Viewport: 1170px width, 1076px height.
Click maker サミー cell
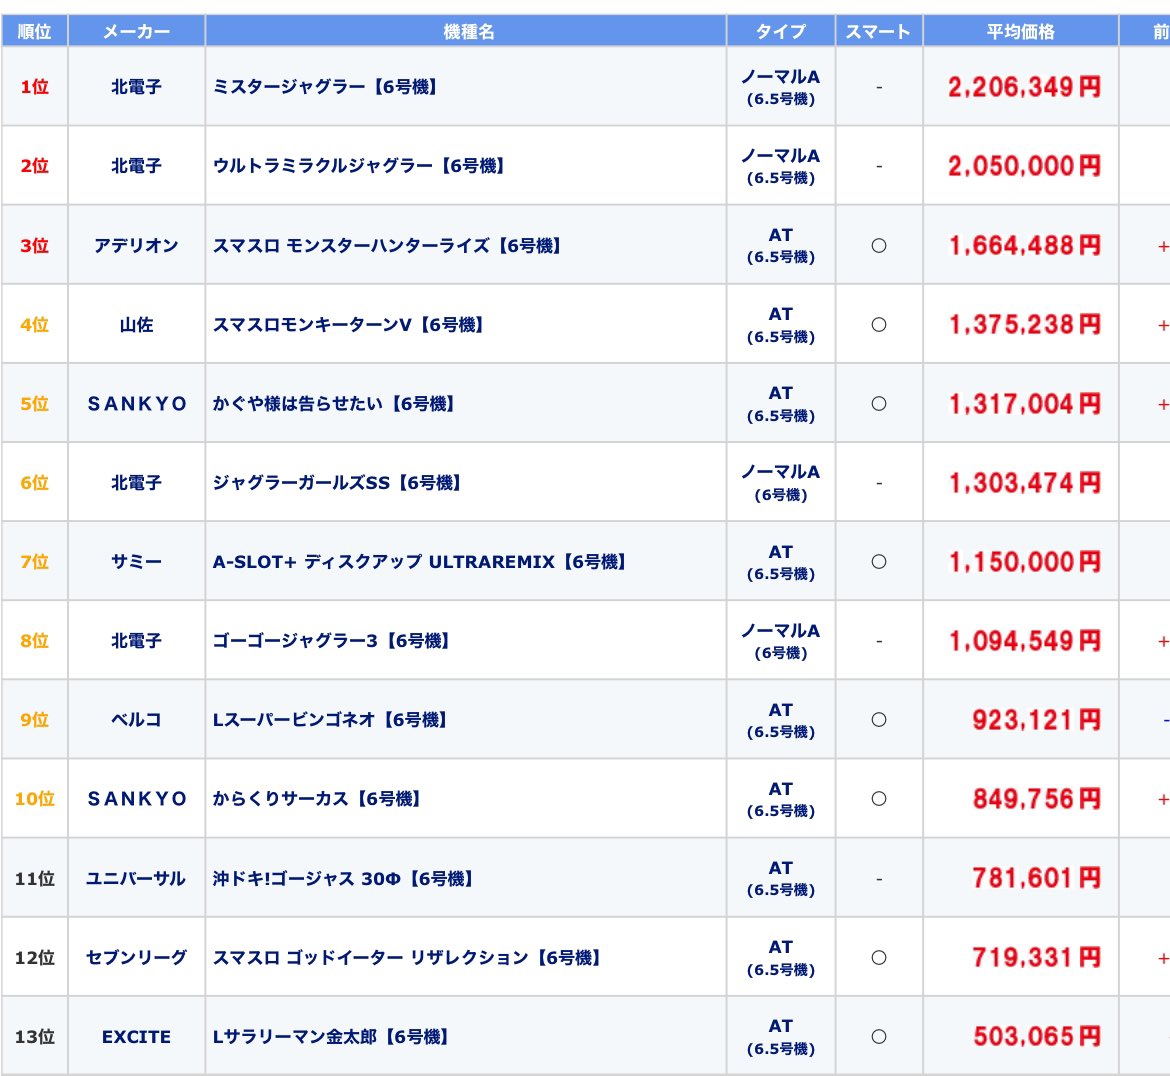point(137,562)
